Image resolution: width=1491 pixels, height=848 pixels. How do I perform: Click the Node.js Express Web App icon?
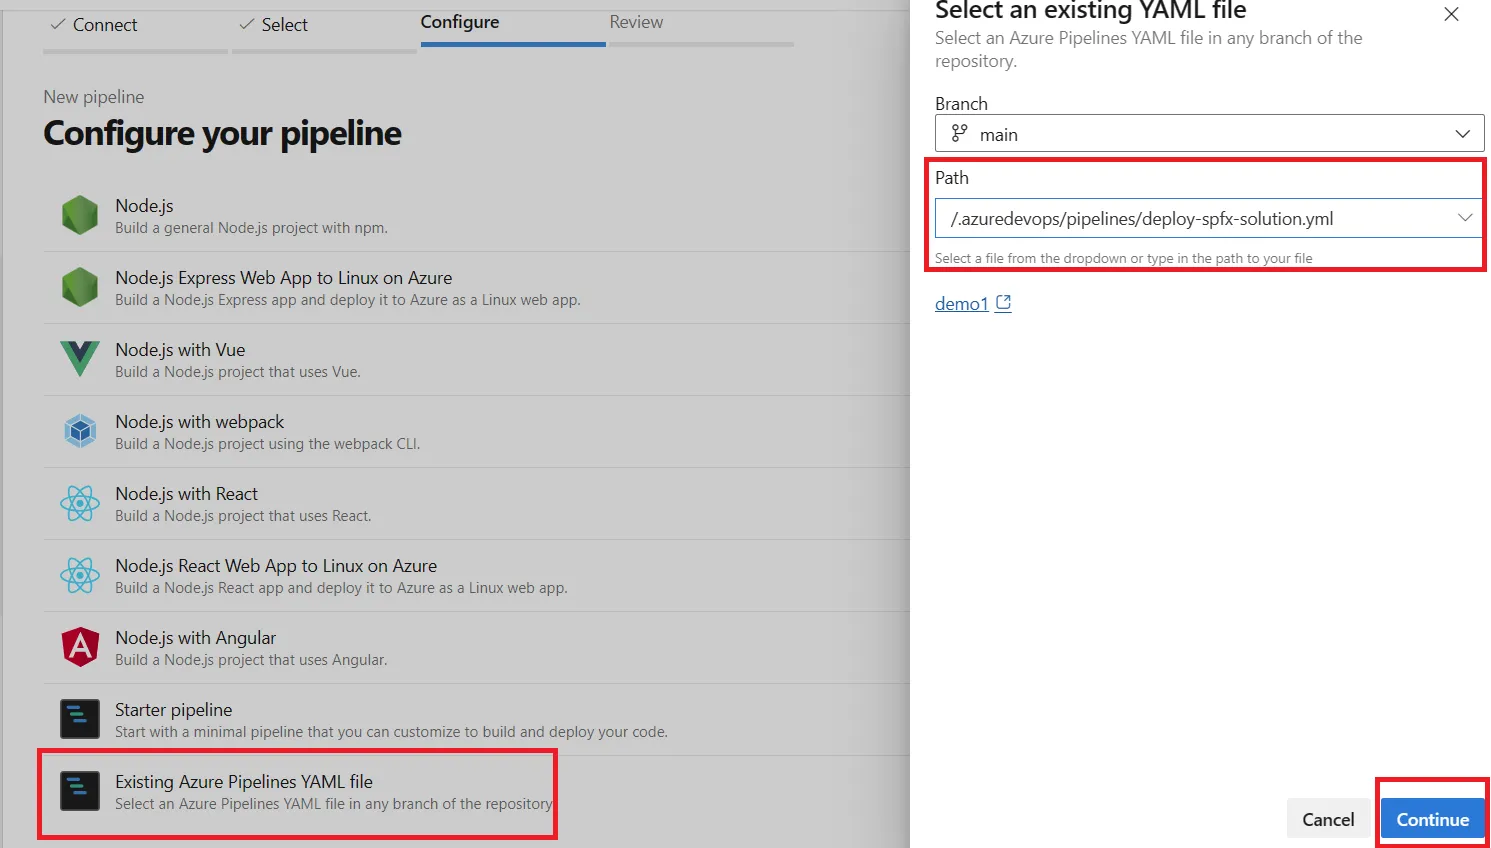[80, 287]
